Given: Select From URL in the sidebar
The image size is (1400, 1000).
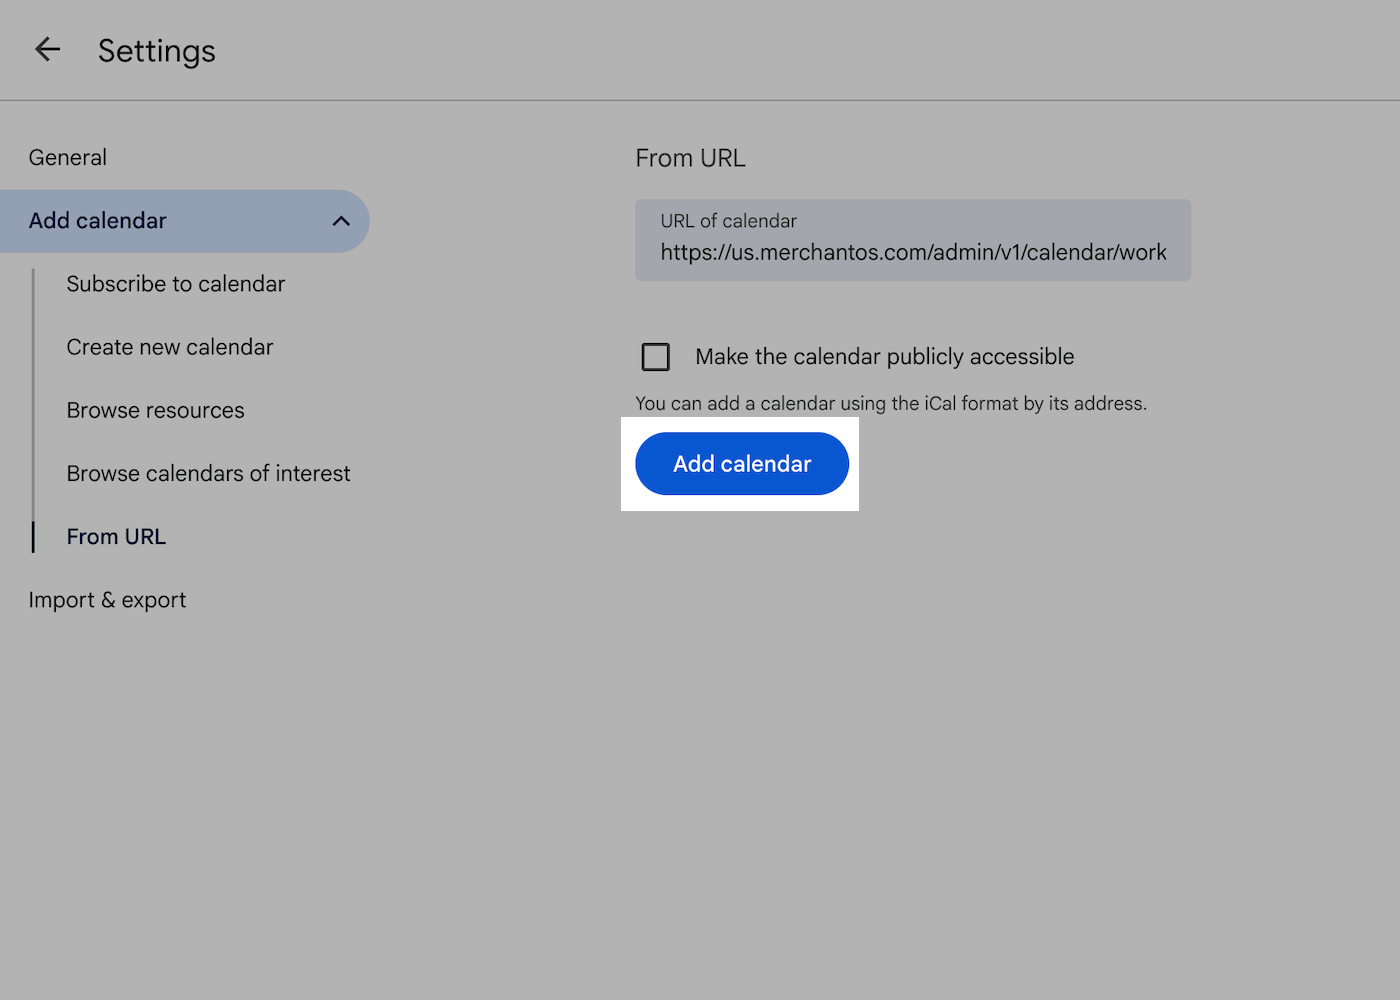Looking at the screenshot, I should 116,536.
